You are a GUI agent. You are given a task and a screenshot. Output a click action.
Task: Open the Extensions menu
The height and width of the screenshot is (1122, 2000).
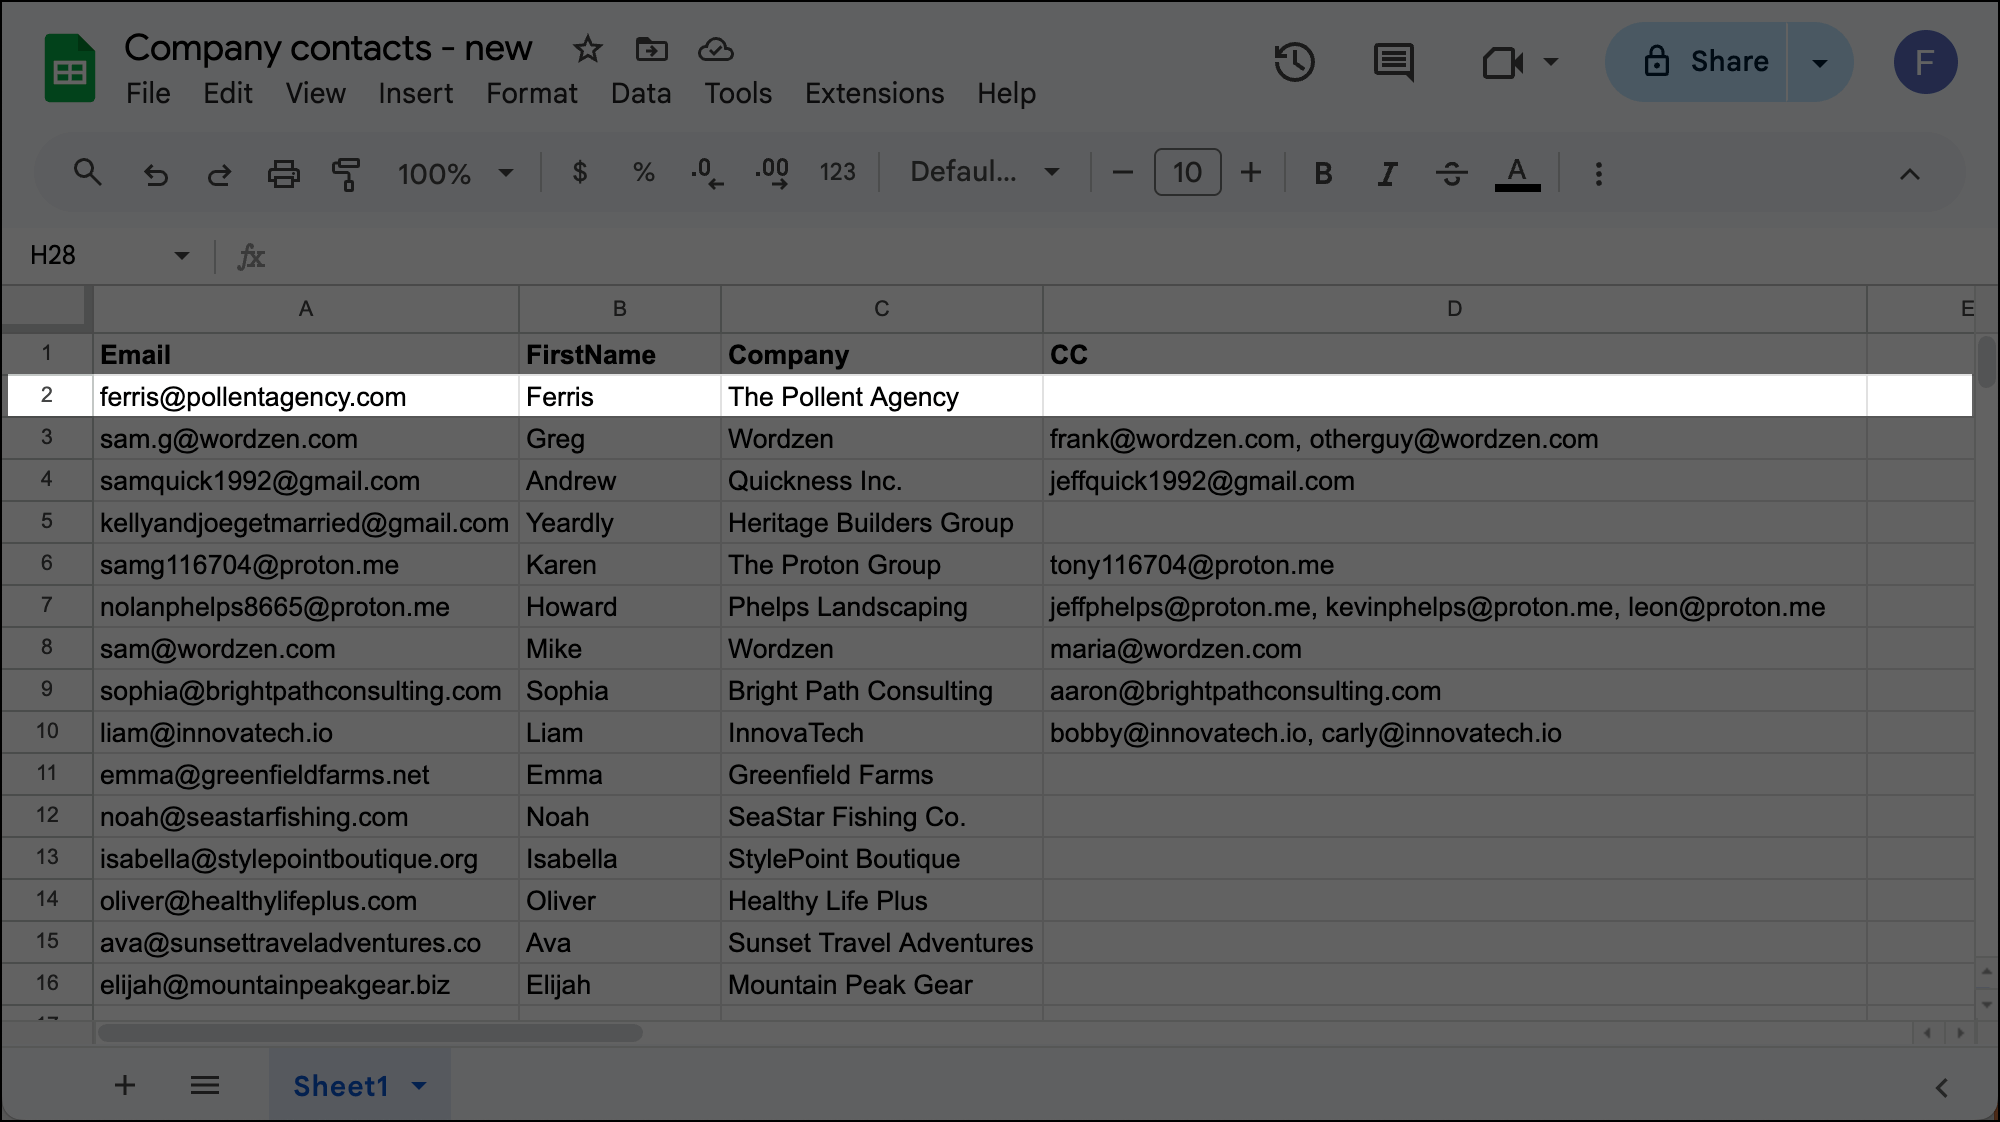(x=874, y=93)
